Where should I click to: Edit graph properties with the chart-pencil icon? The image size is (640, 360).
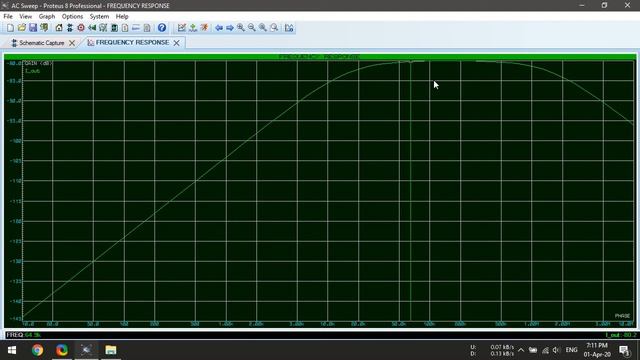pos(182,28)
